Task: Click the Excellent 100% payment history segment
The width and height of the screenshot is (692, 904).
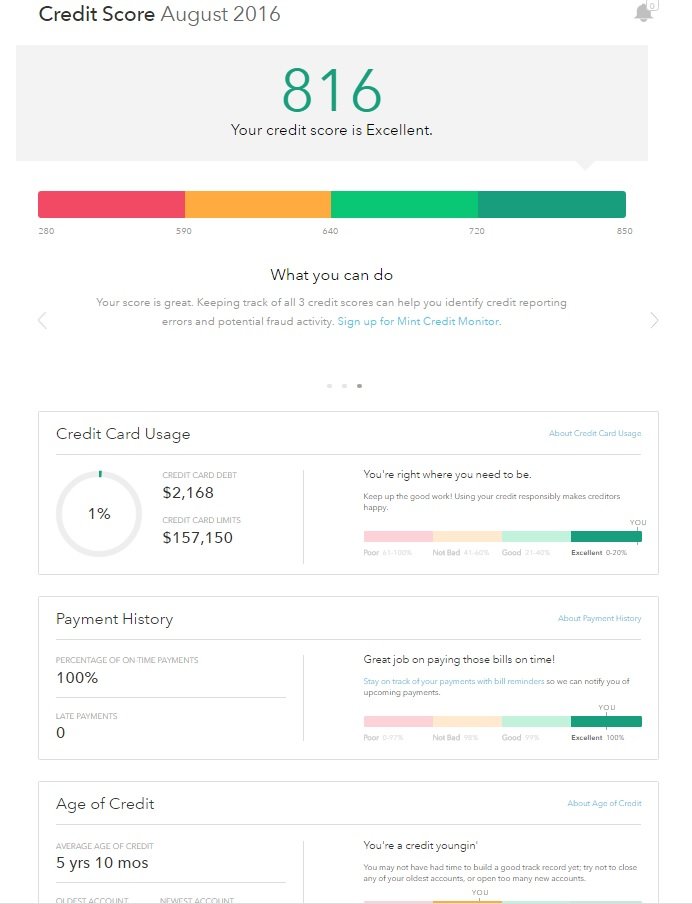Action: (x=606, y=721)
